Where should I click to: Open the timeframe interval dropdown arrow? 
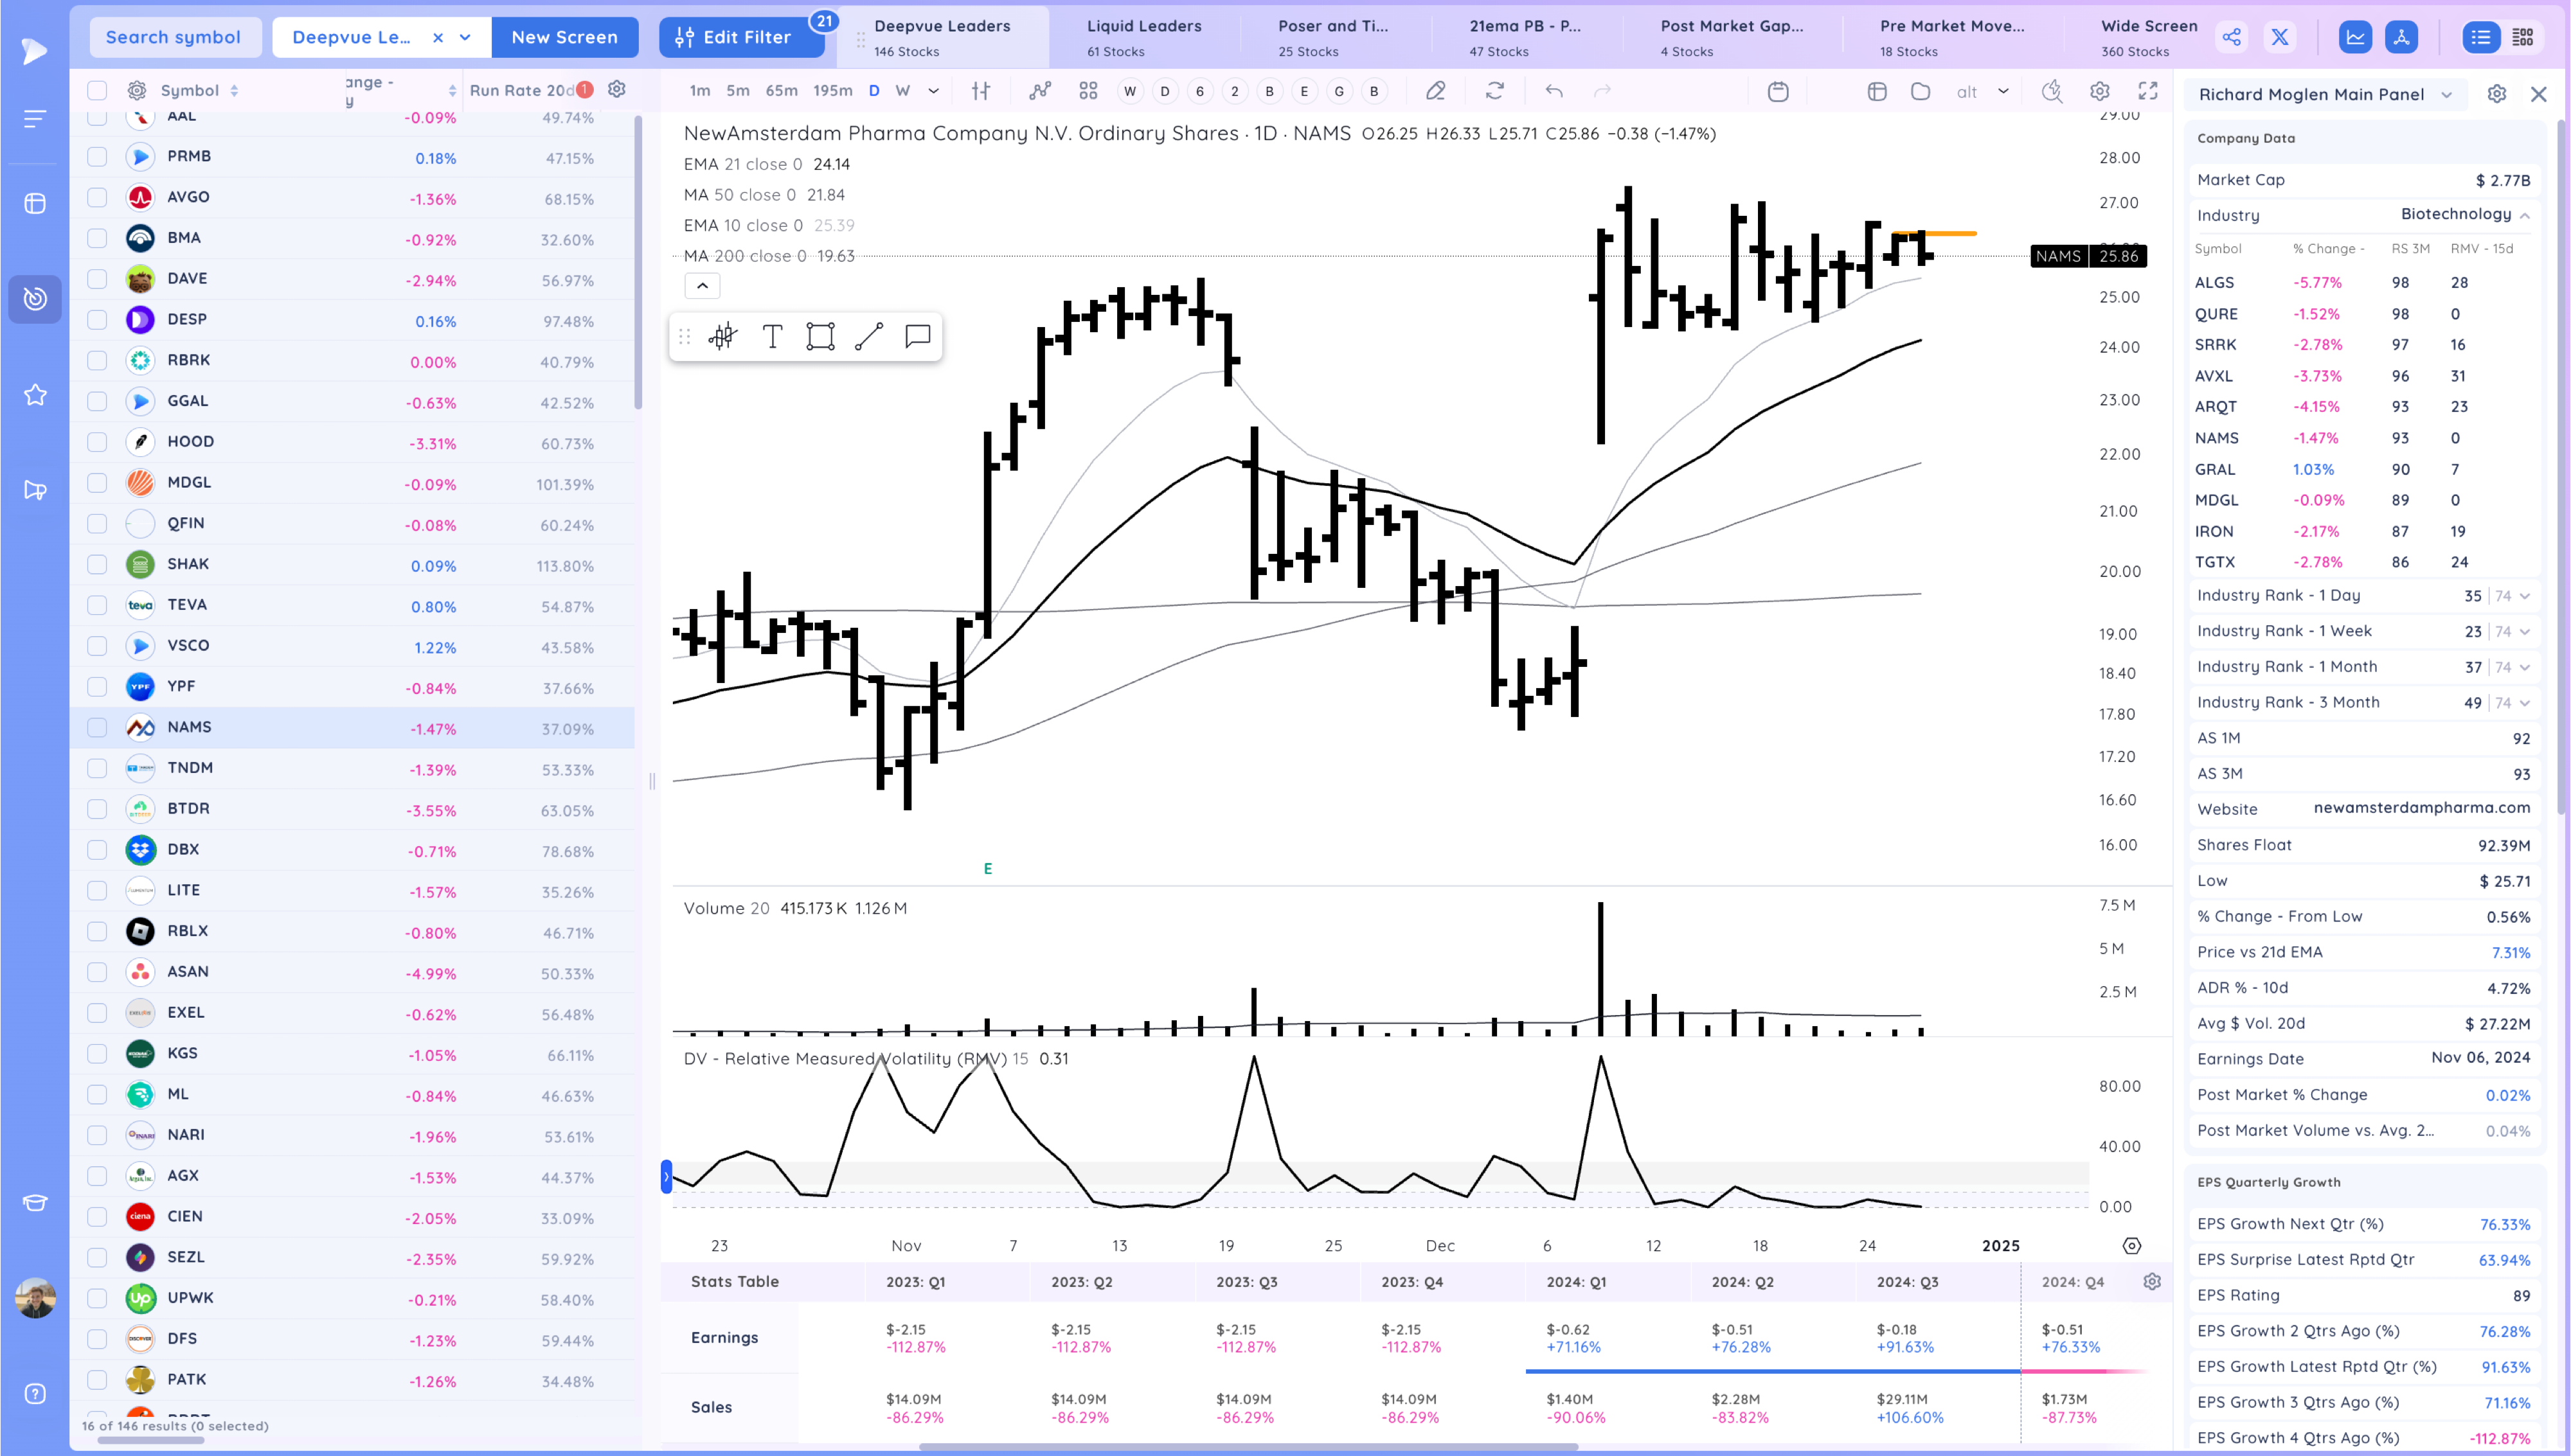933,91
